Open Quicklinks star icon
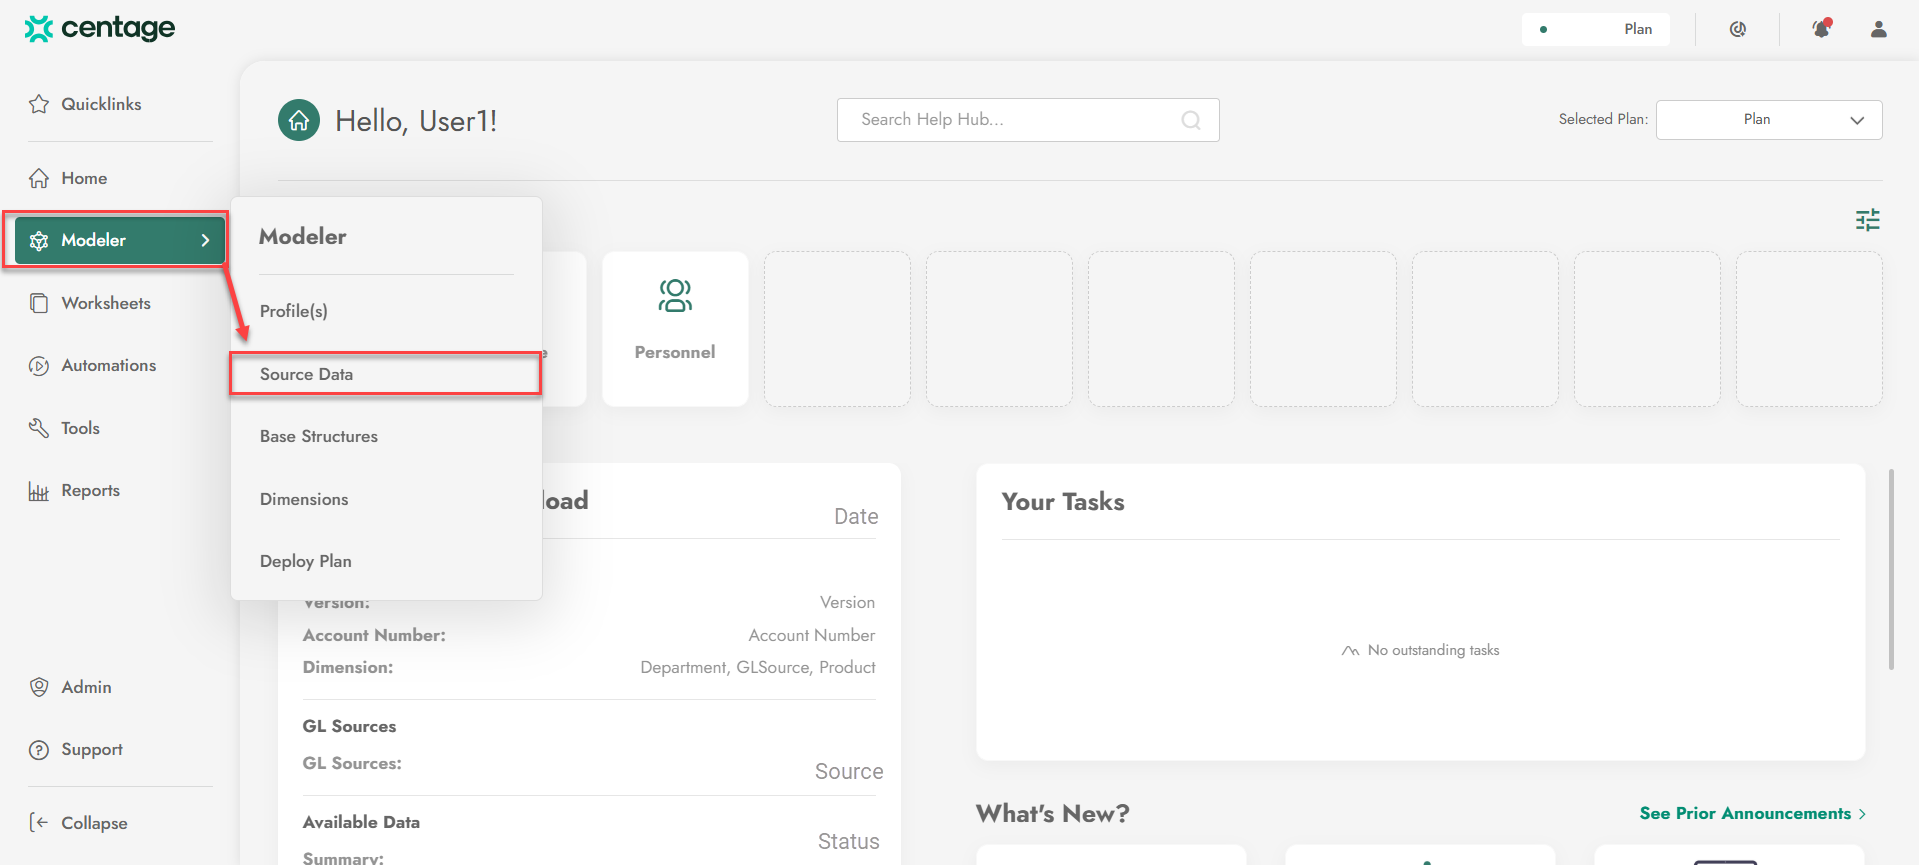The width and height of the screenshot is (1919, 865). [39, 104]
